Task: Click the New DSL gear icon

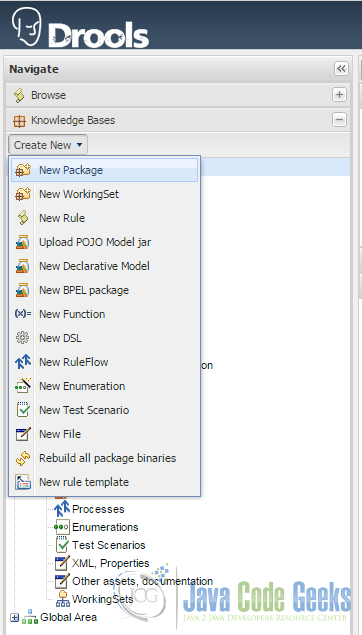Action: coord(23,338)
